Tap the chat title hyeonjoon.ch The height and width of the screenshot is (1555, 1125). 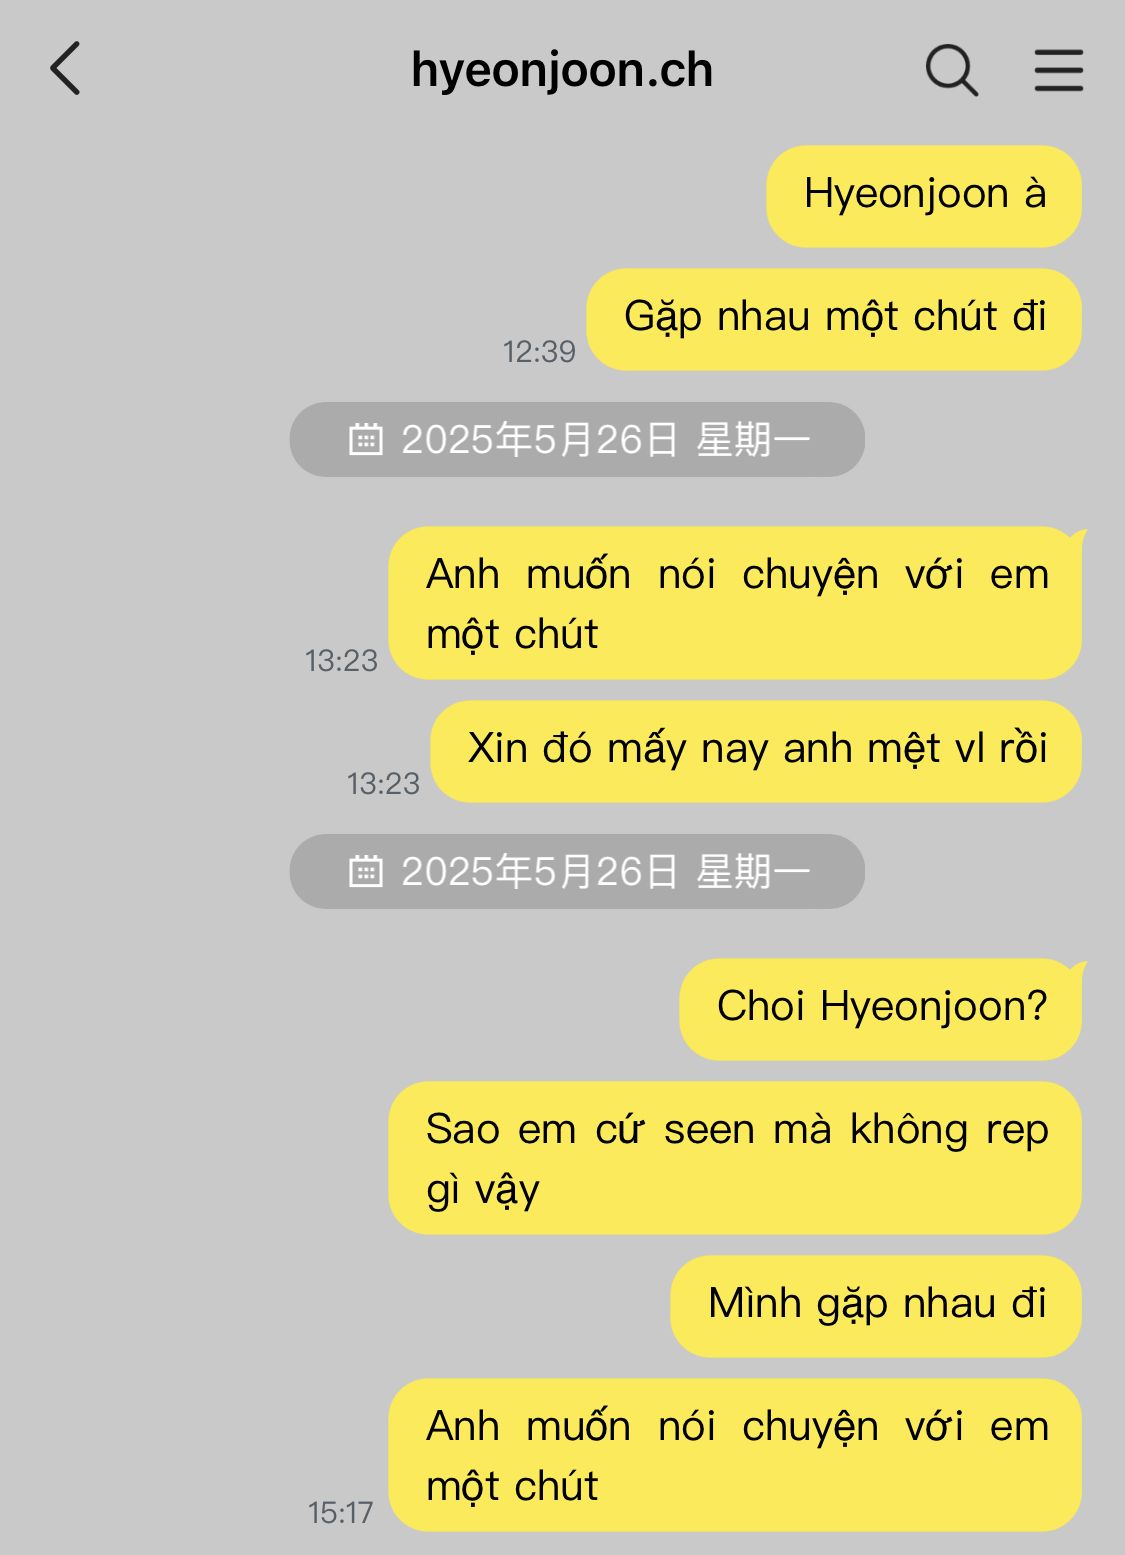(562, 70)
